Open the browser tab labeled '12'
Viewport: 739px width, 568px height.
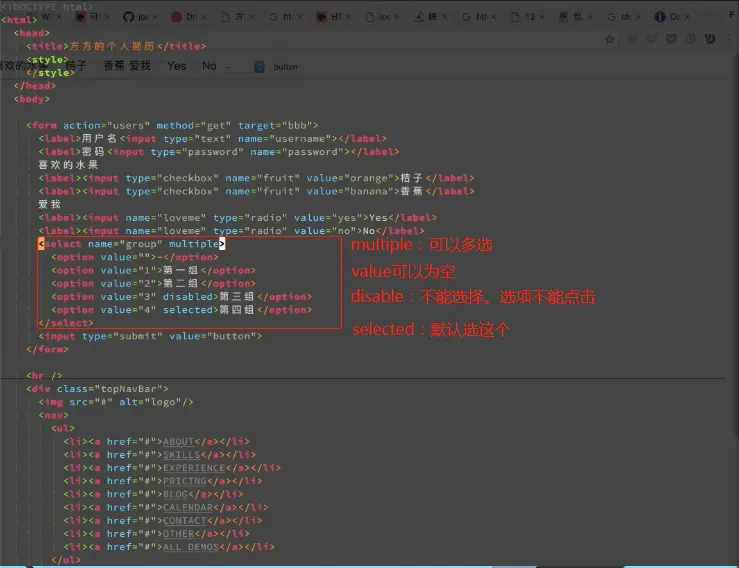click(528, 17)
